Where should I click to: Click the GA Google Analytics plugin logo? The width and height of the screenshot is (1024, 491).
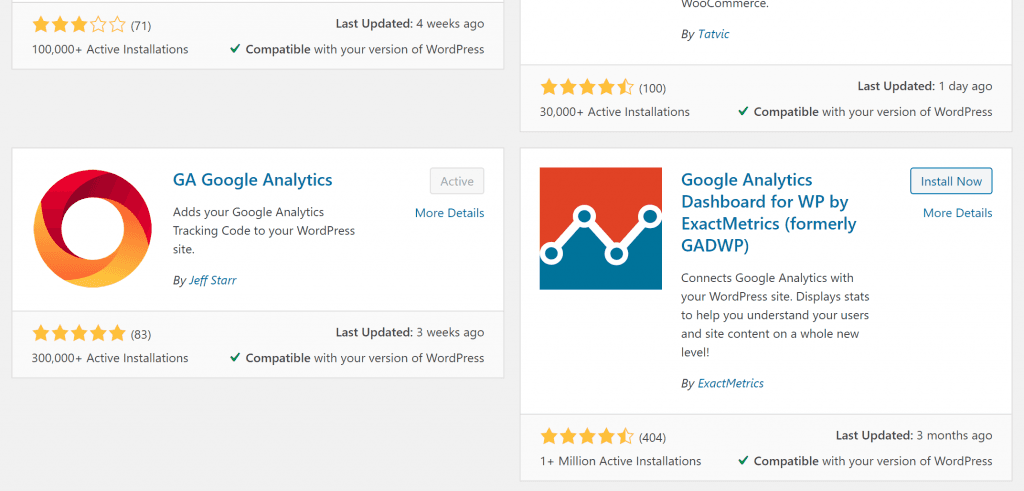(x=92, y=229)
